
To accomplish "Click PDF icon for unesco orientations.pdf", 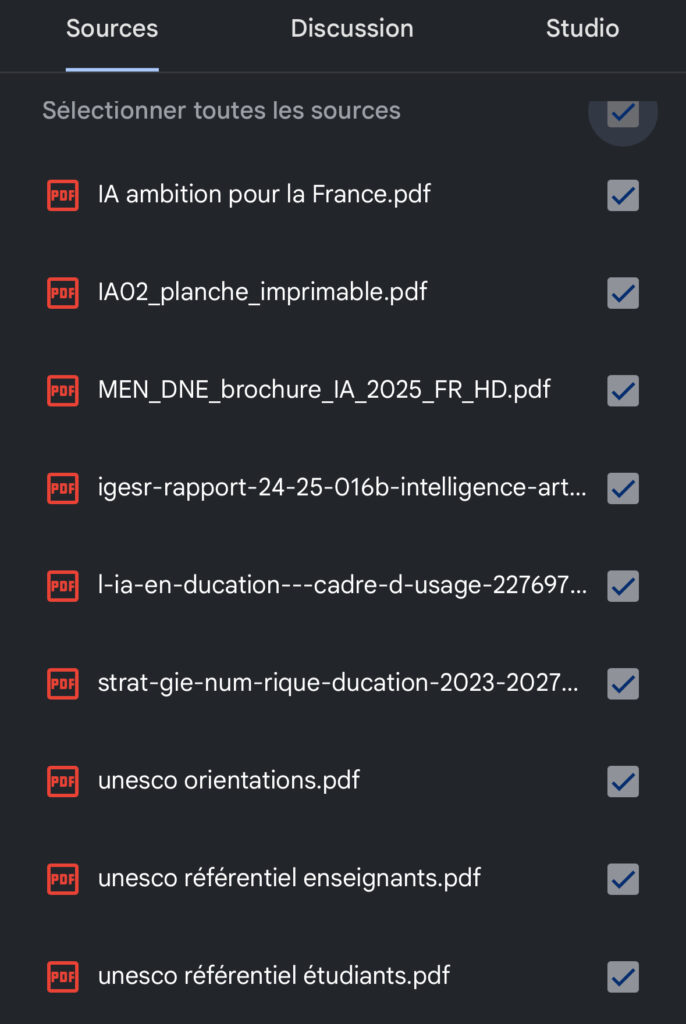I will pyautogui.click(x=63, y=781).
